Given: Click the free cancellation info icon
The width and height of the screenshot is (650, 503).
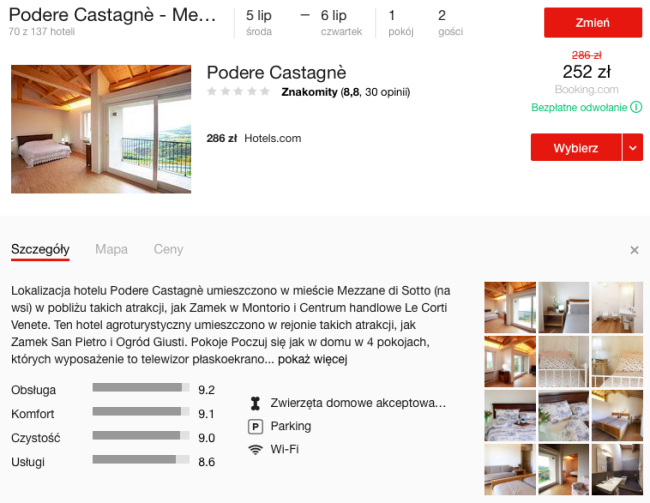Looking at the screenshot, I should [636, 107].
